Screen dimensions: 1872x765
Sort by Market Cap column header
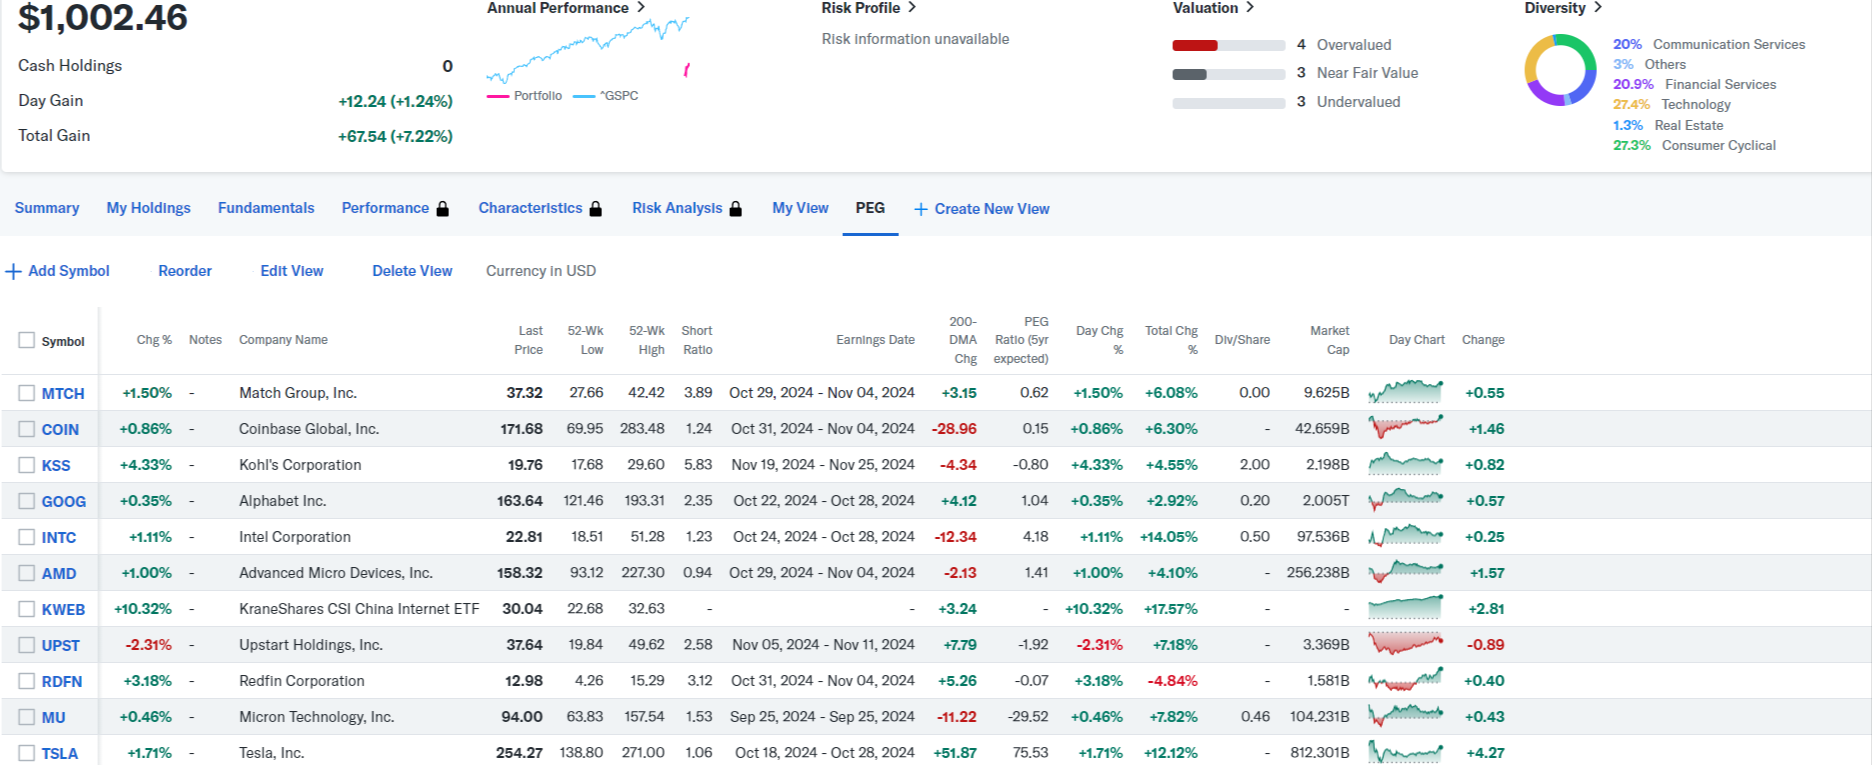pyautogui.click(x=1330, y=340)
